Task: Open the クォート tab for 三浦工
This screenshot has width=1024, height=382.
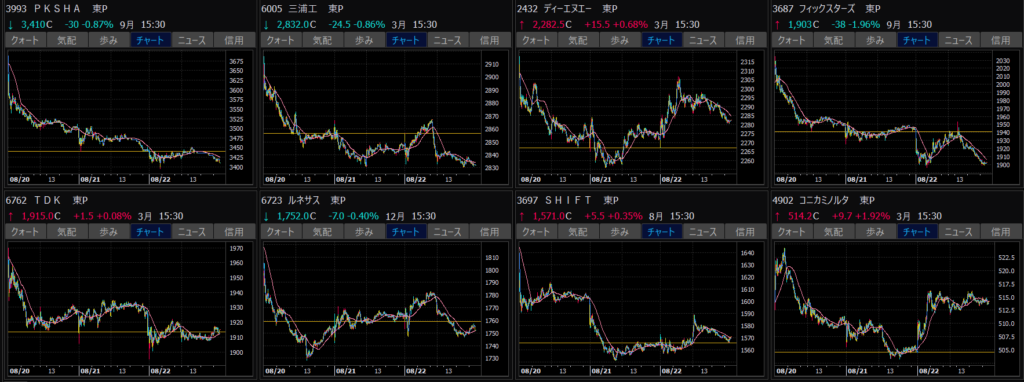Action: point(281,40)
